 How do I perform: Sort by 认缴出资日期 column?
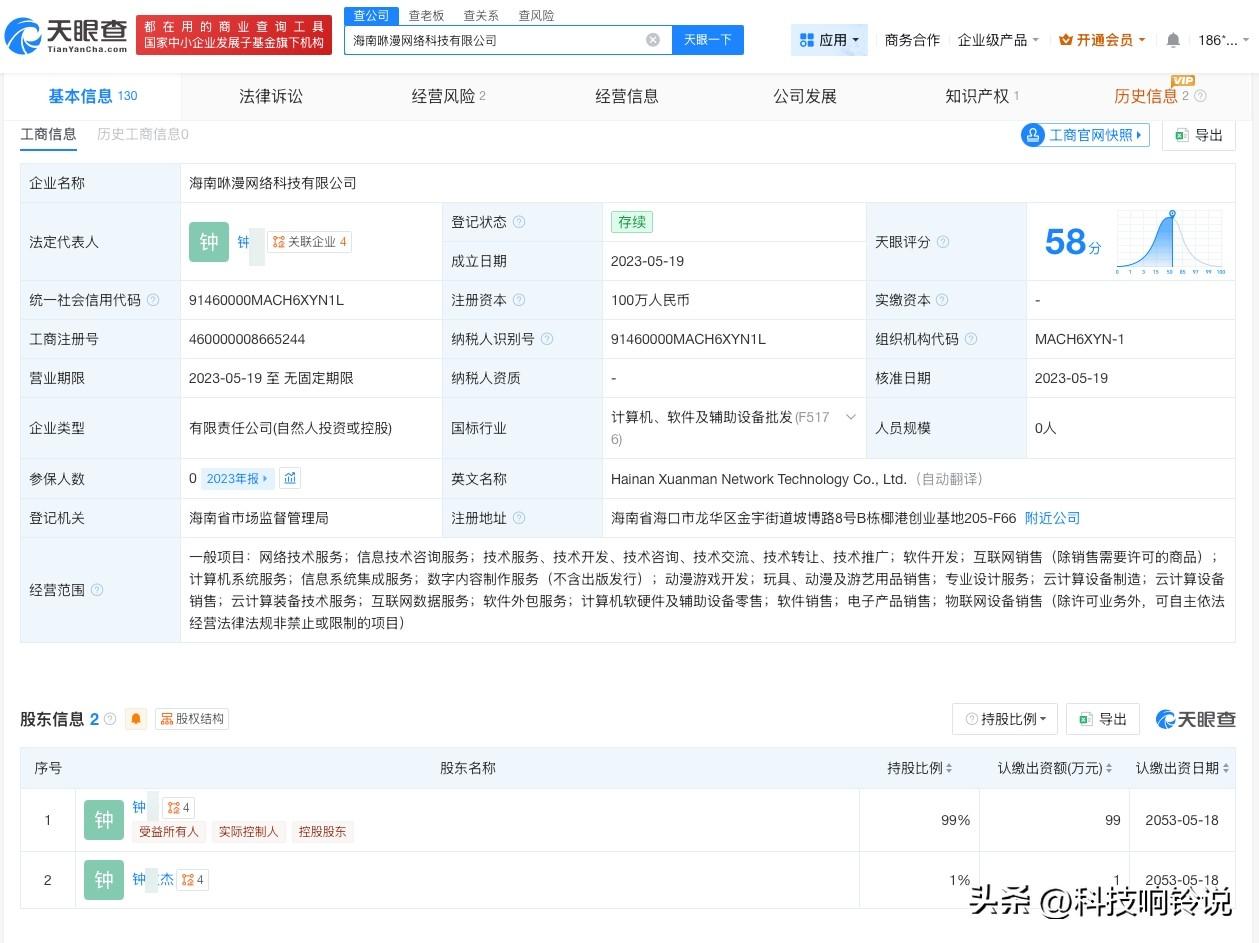coord(1182,768)
